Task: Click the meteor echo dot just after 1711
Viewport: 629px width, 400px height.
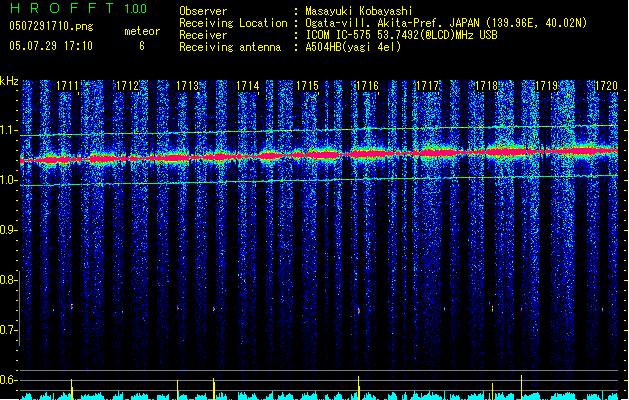Action: 72,307
